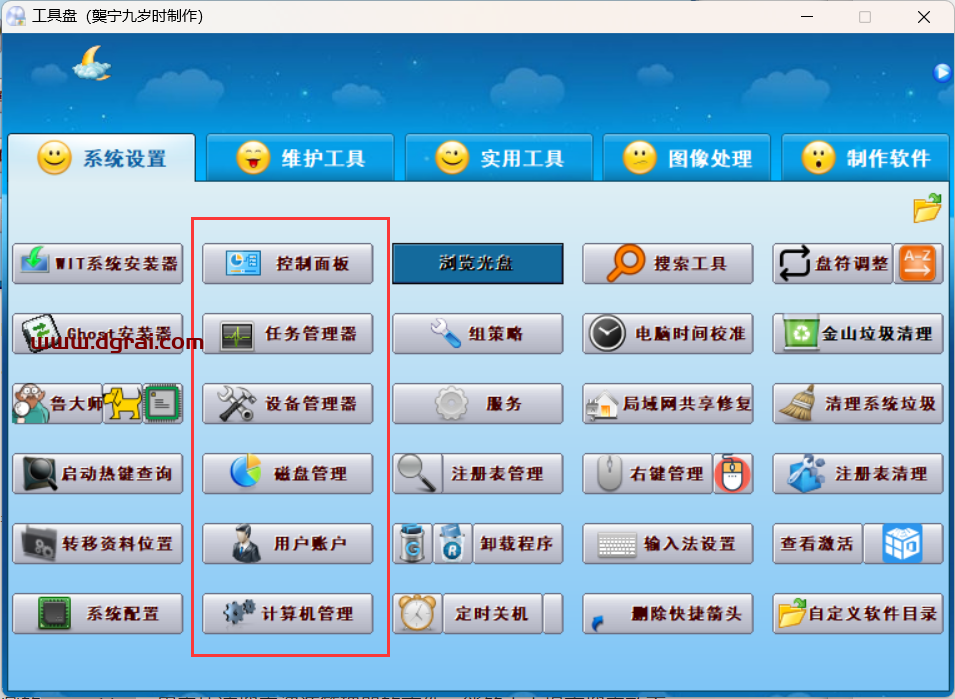
Task: Click the blue play arrow icon
Action: (942, 73)
